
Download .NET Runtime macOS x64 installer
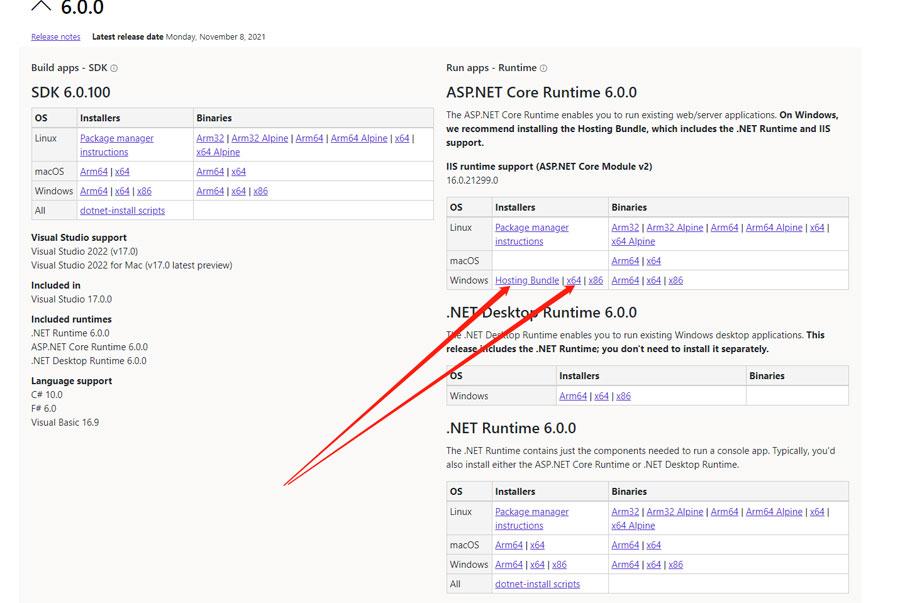click(x=537, y=545)
